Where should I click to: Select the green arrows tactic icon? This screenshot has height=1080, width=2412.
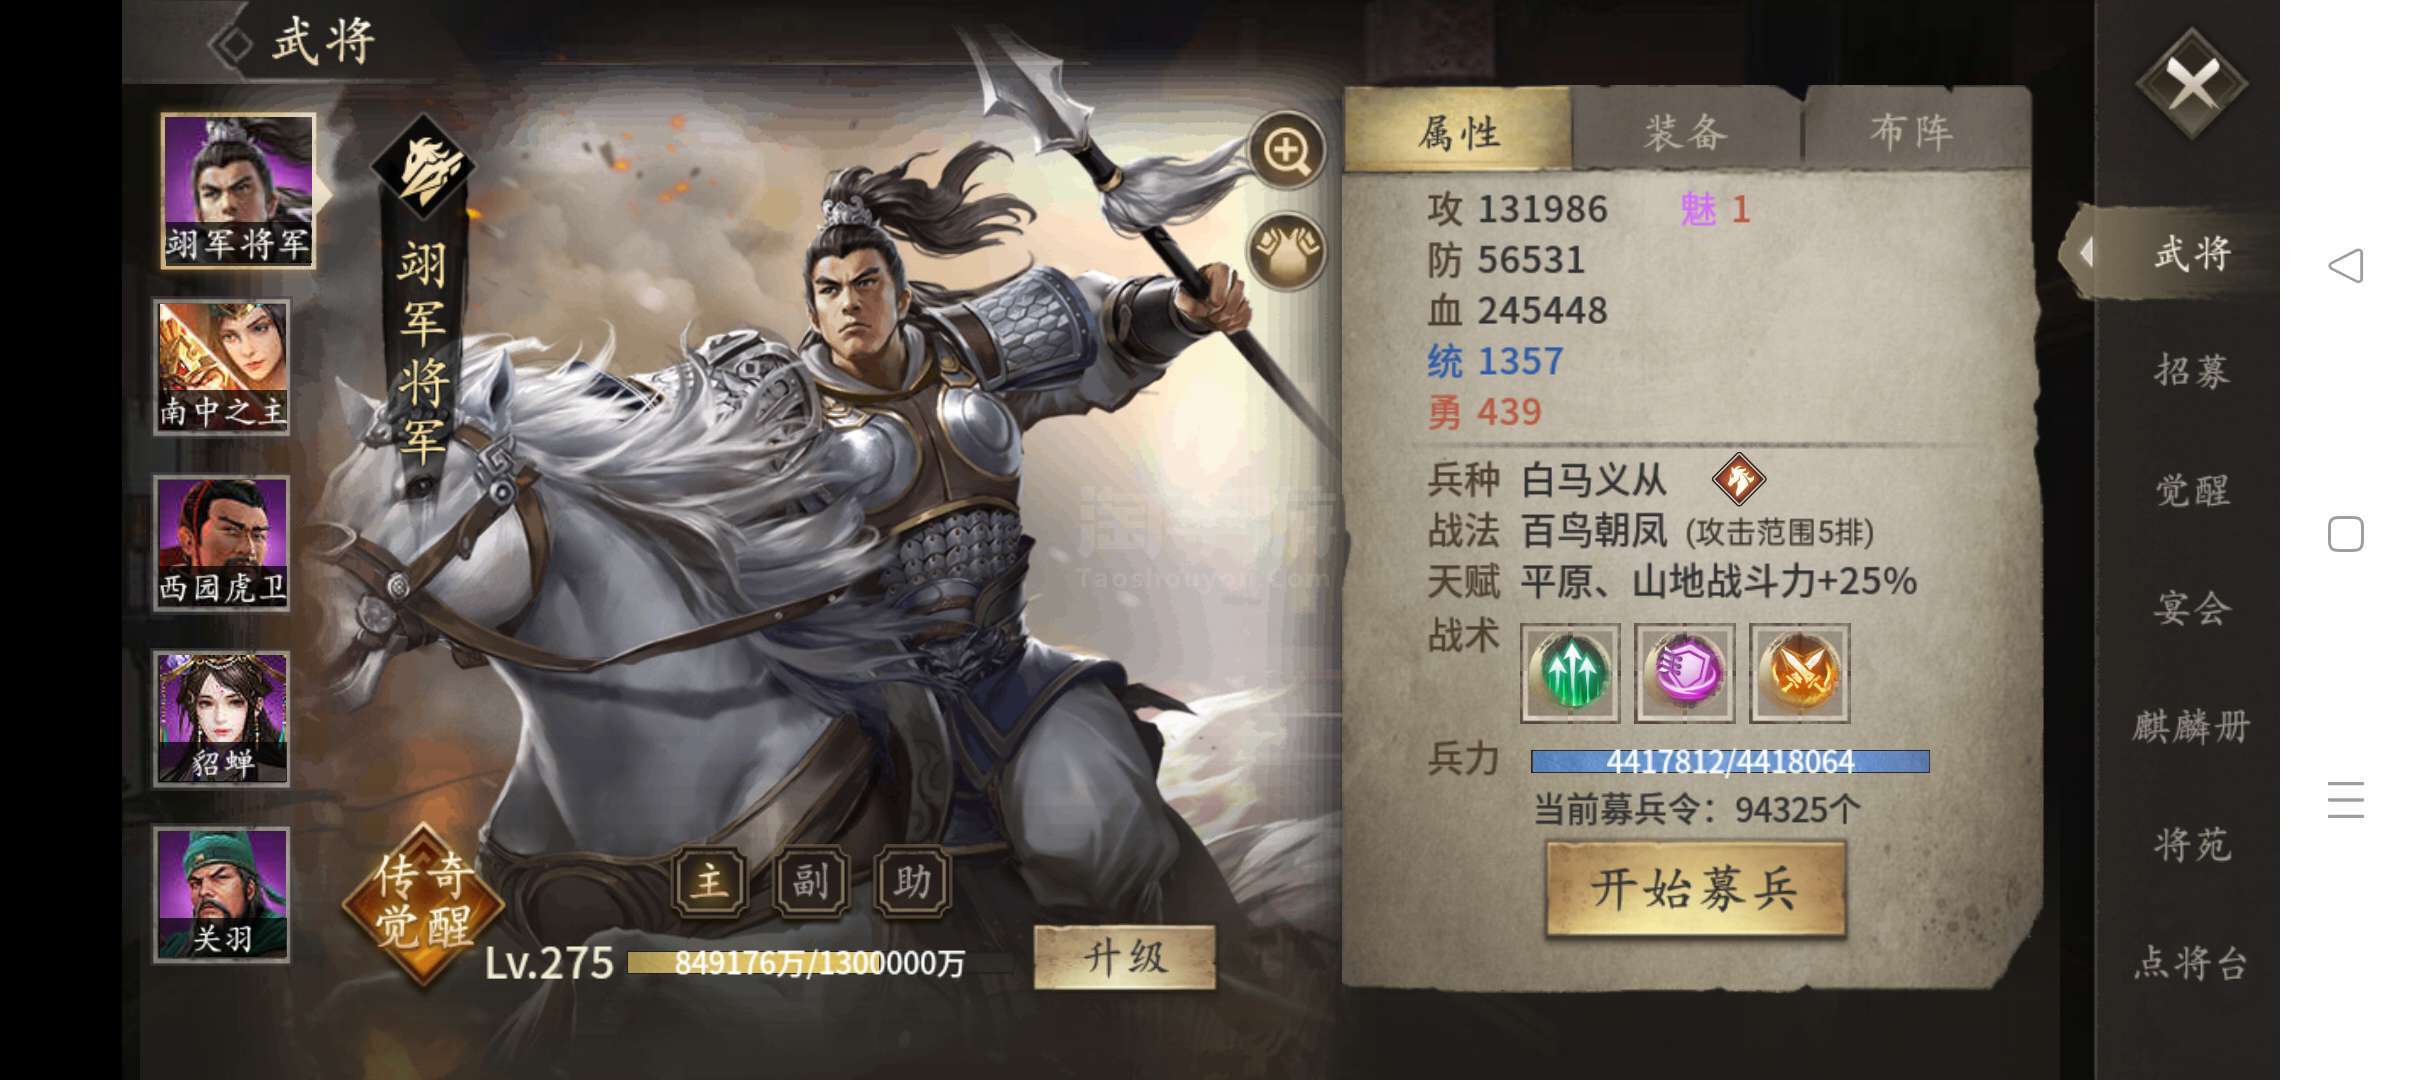click(x=1570, y=673)
